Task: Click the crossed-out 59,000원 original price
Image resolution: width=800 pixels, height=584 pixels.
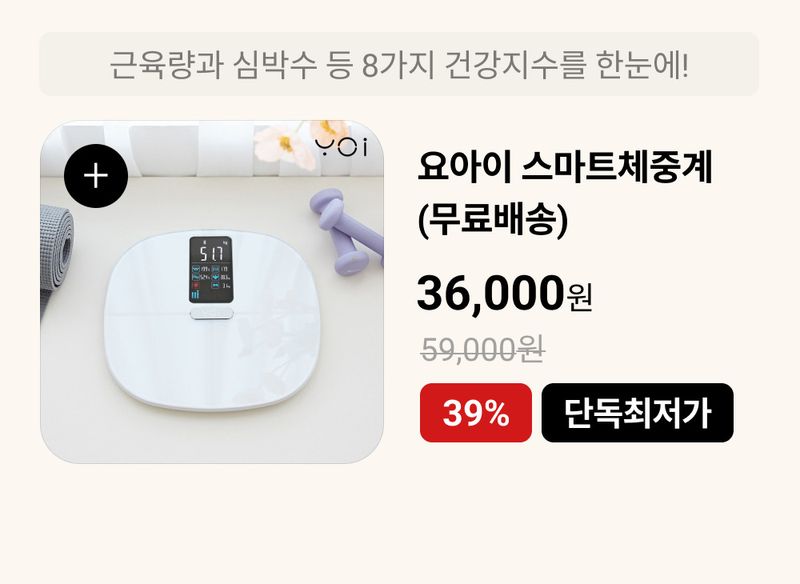Action: [482, 349]
